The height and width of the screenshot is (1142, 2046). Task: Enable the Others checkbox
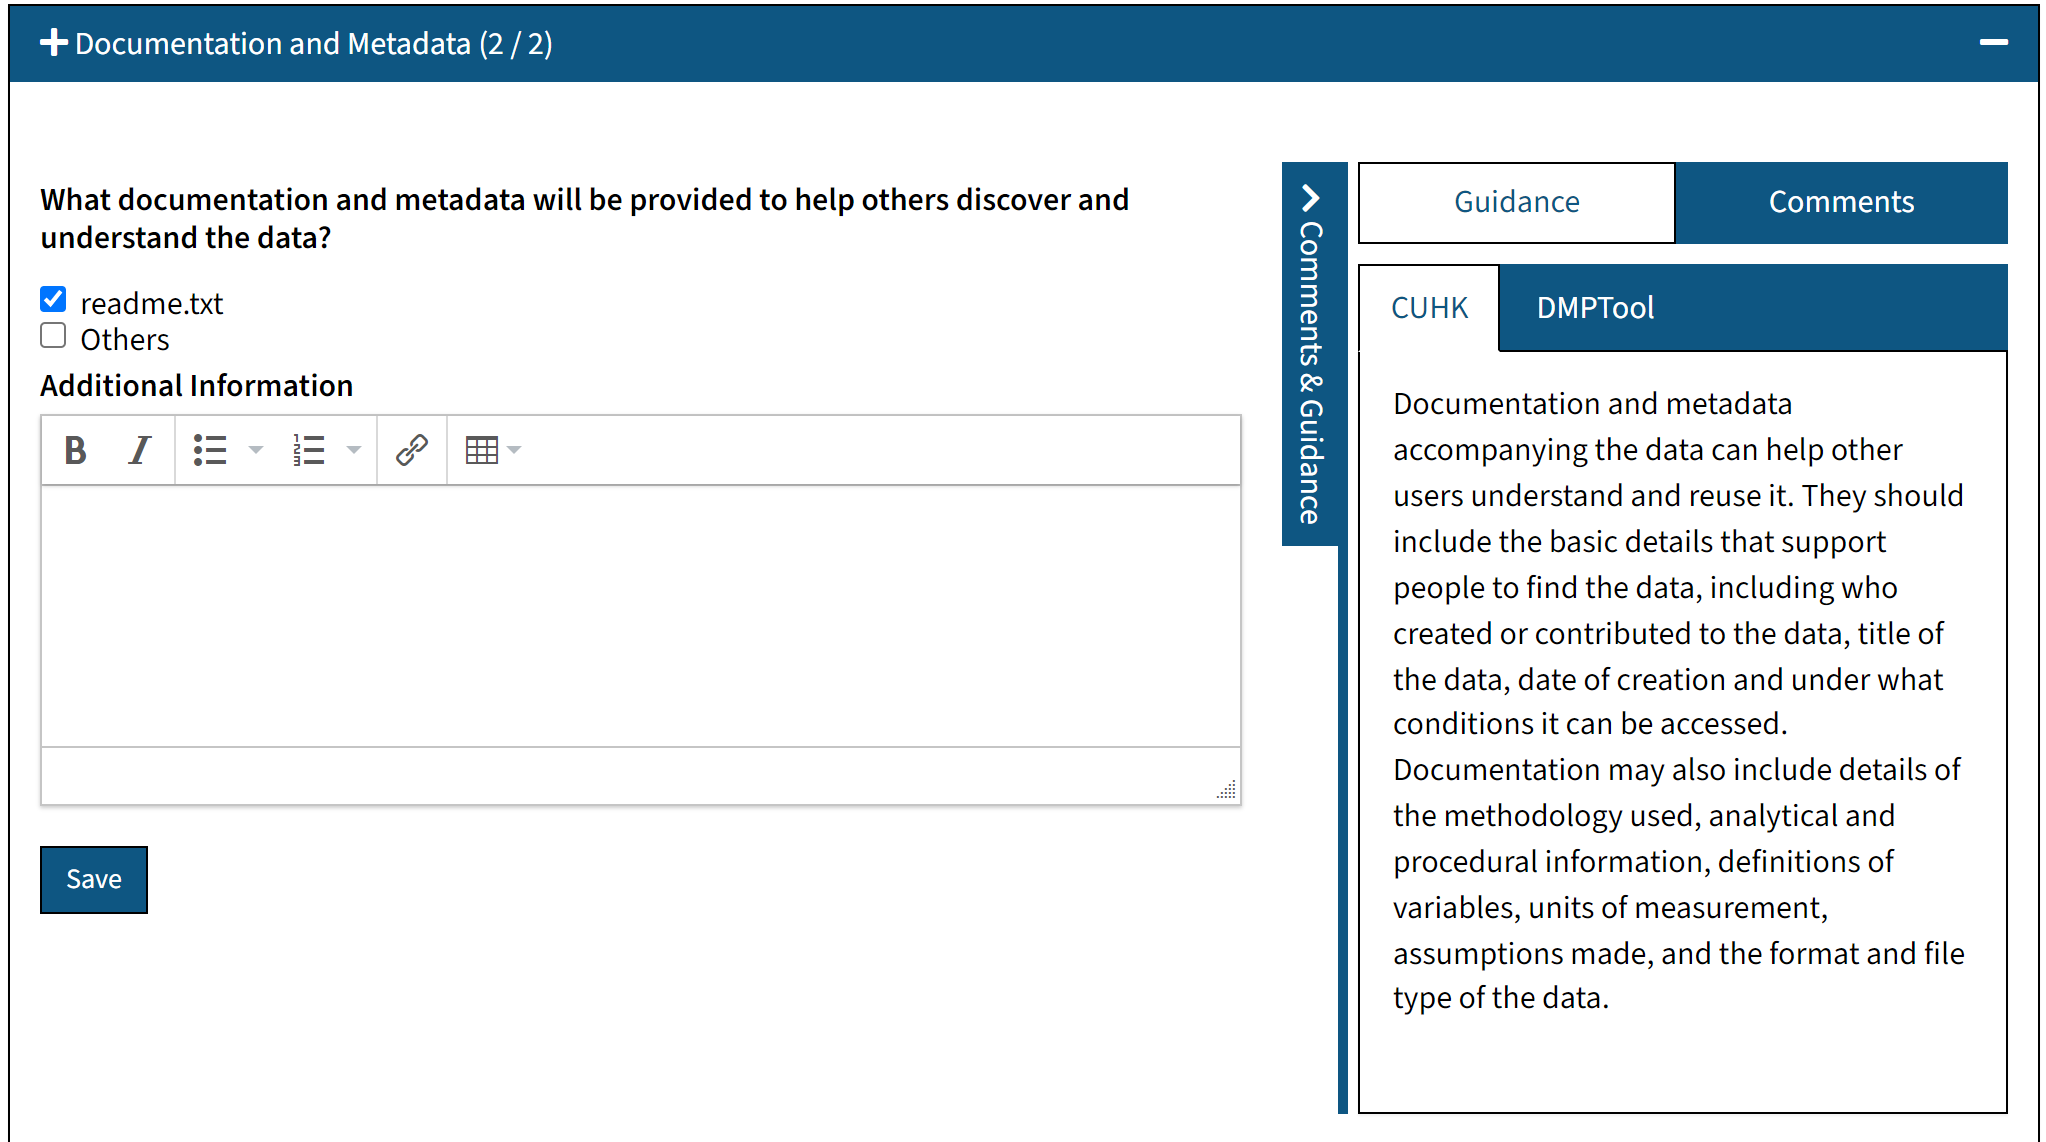tap(53, 335)
